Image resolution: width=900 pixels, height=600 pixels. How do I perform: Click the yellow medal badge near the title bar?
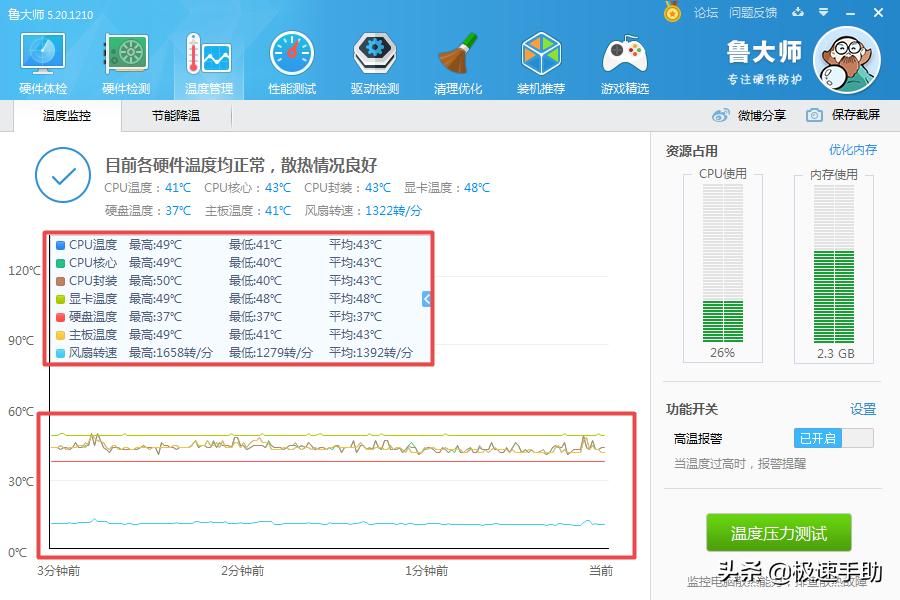[x=672, y=12]
